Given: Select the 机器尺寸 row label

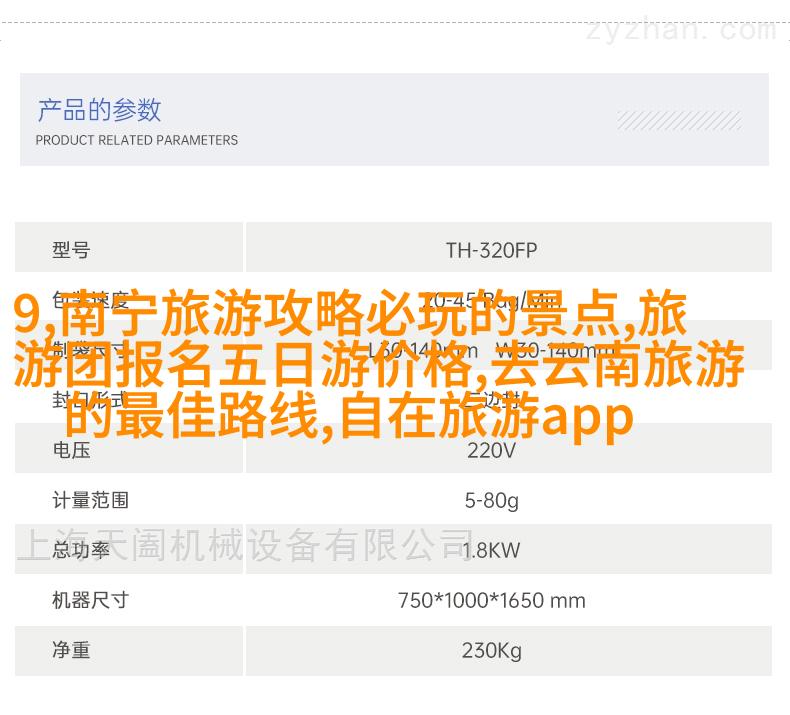Looking at the screenshot, I should (90, 600).
